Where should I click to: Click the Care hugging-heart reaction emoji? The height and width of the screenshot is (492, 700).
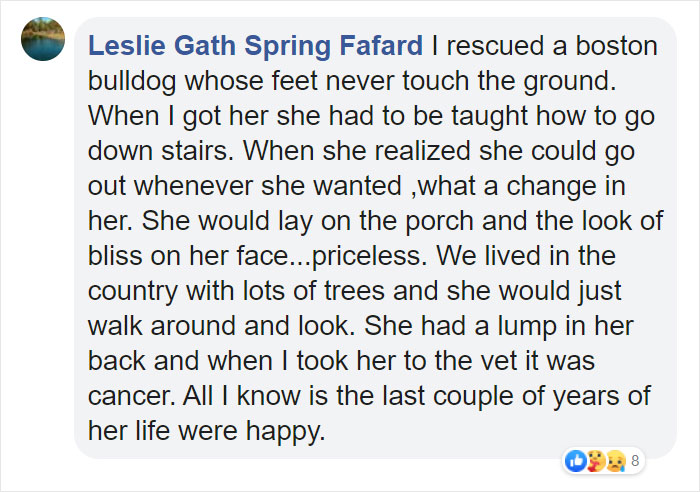[x=596, y=460]
